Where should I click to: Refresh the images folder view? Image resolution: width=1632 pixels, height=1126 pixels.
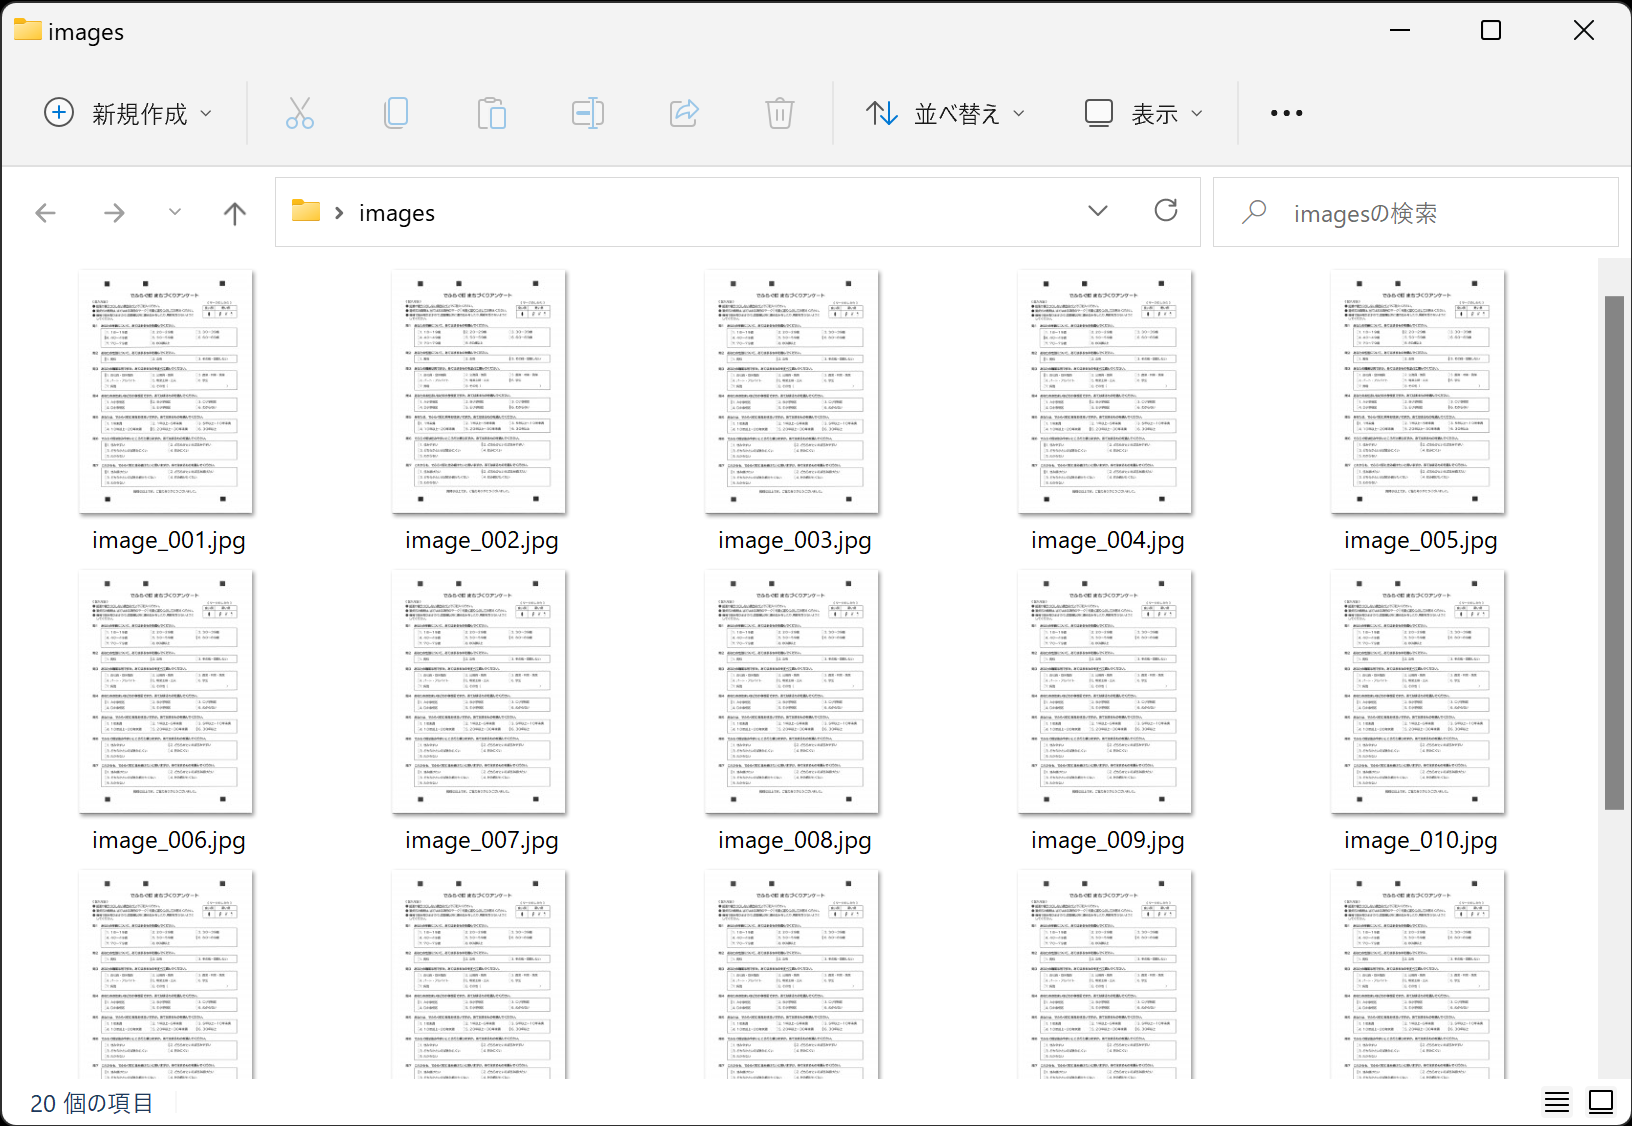1165,211
